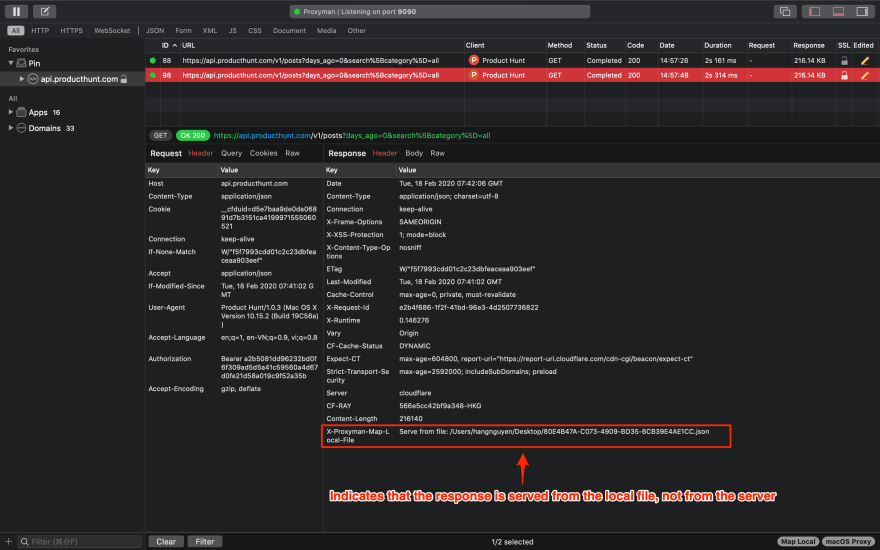Open the compose request icon
Screen dimensions: 880x550
click(x=44, y=11)
